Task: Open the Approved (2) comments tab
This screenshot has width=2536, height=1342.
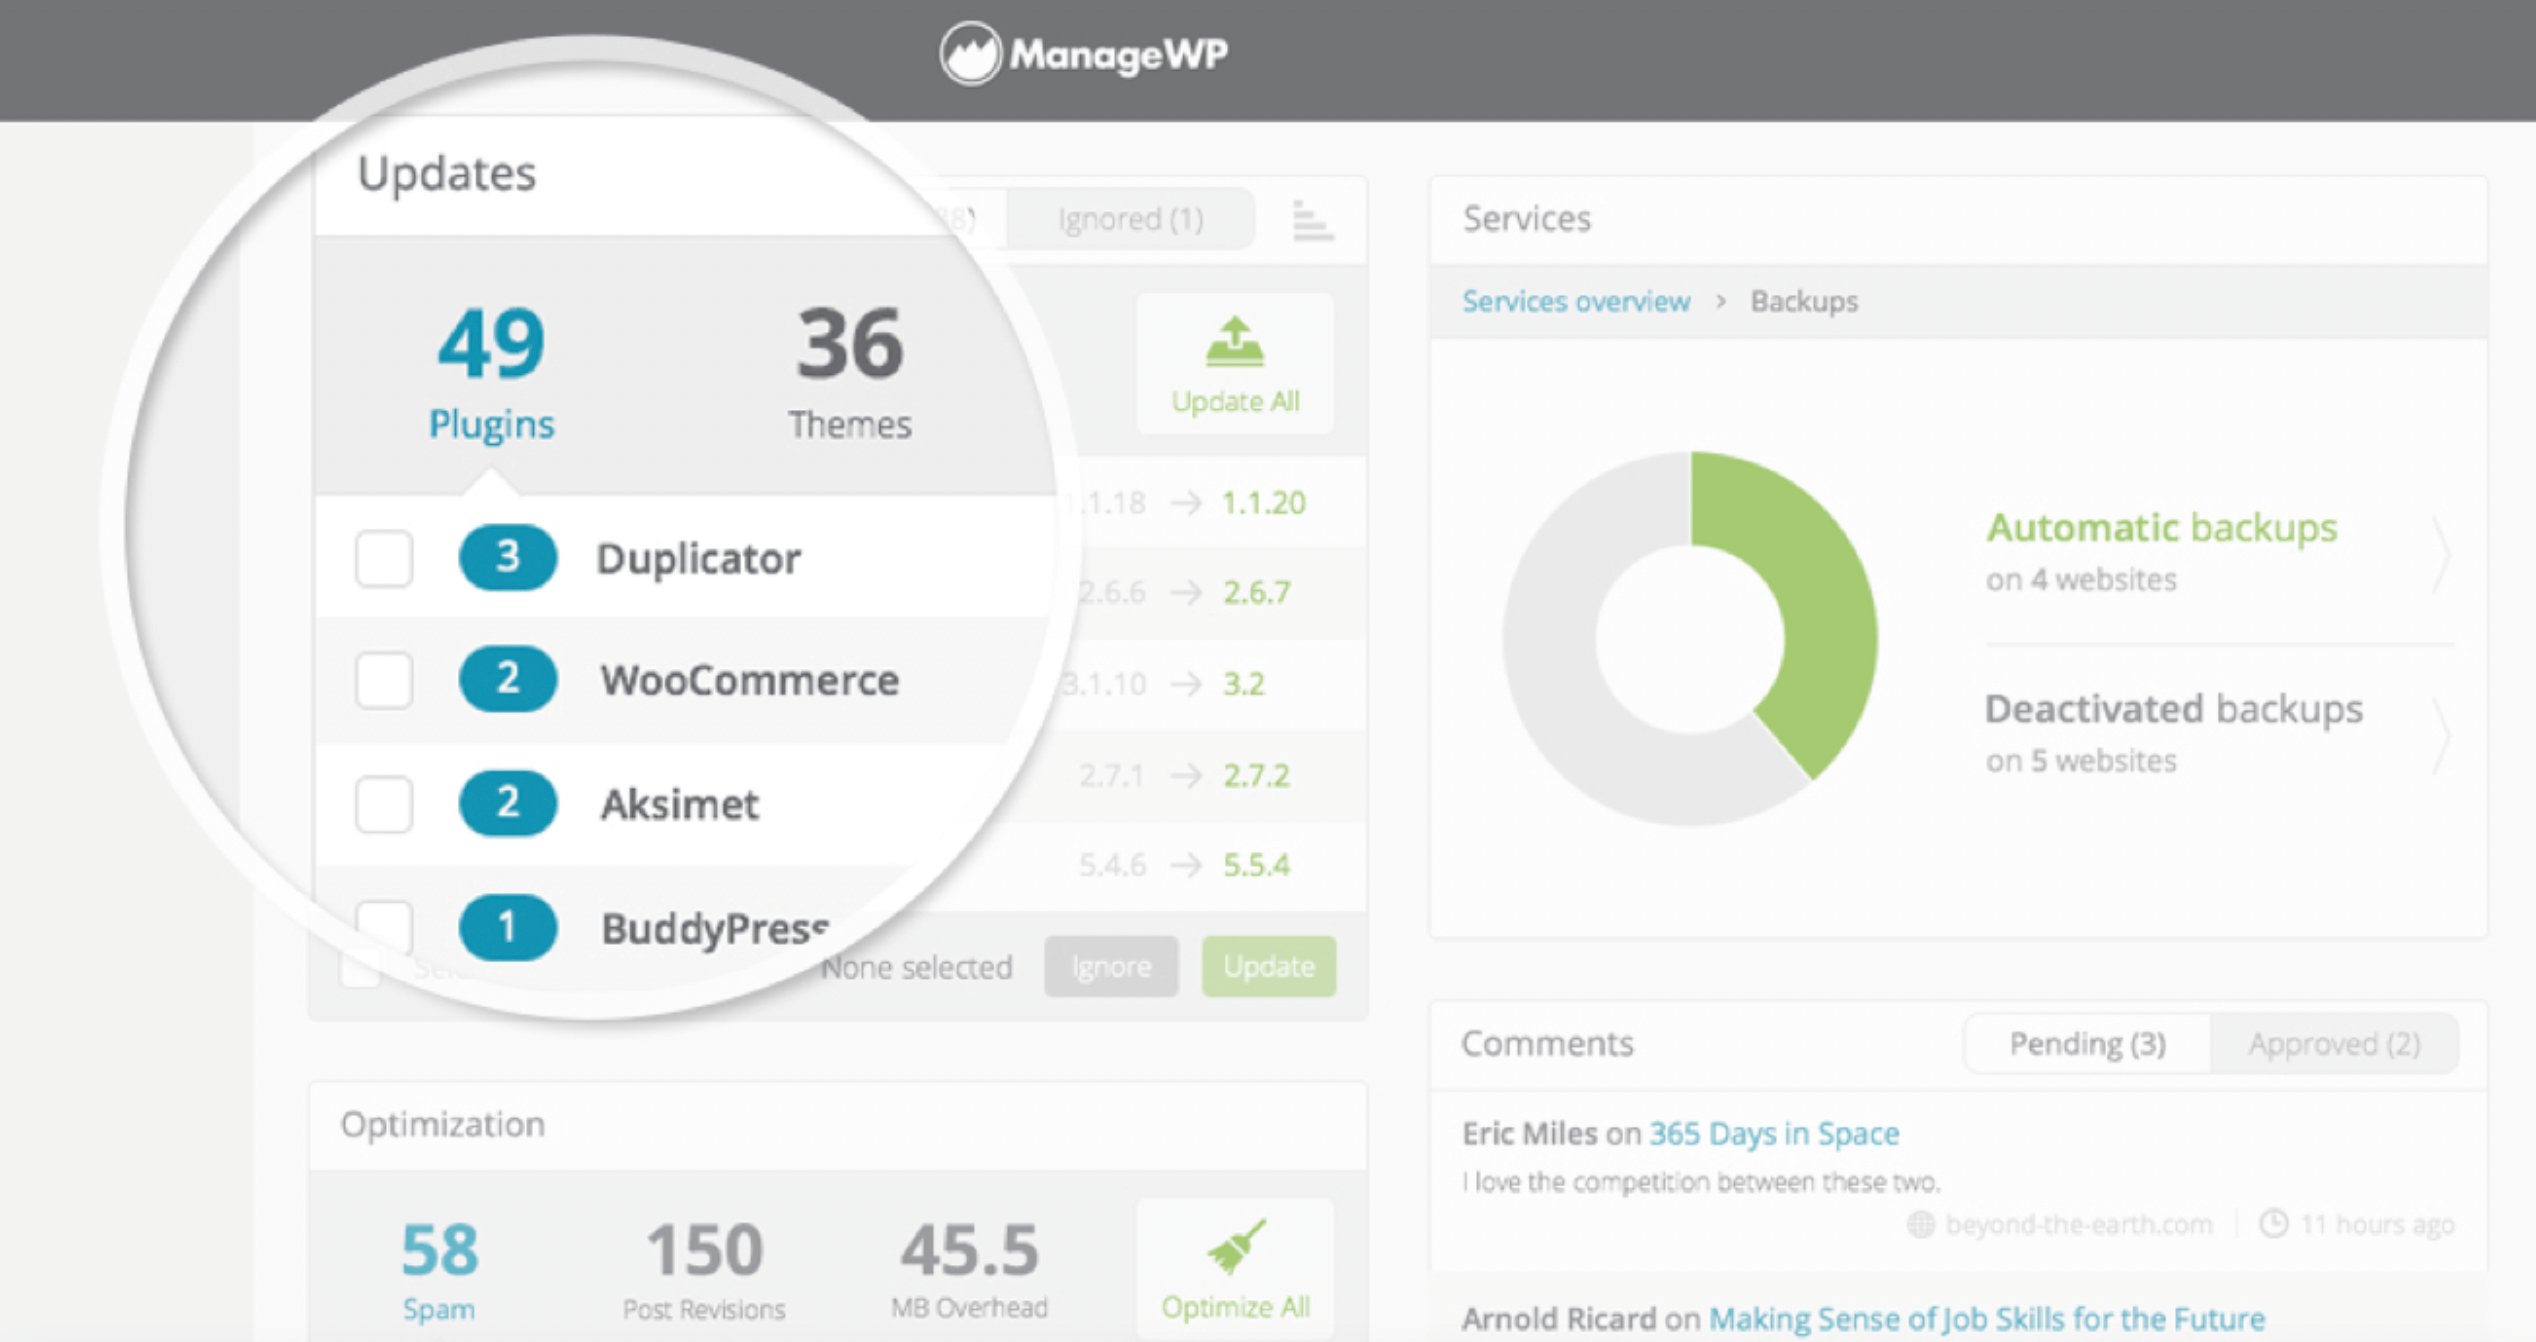Action: coord(2334,1044)
